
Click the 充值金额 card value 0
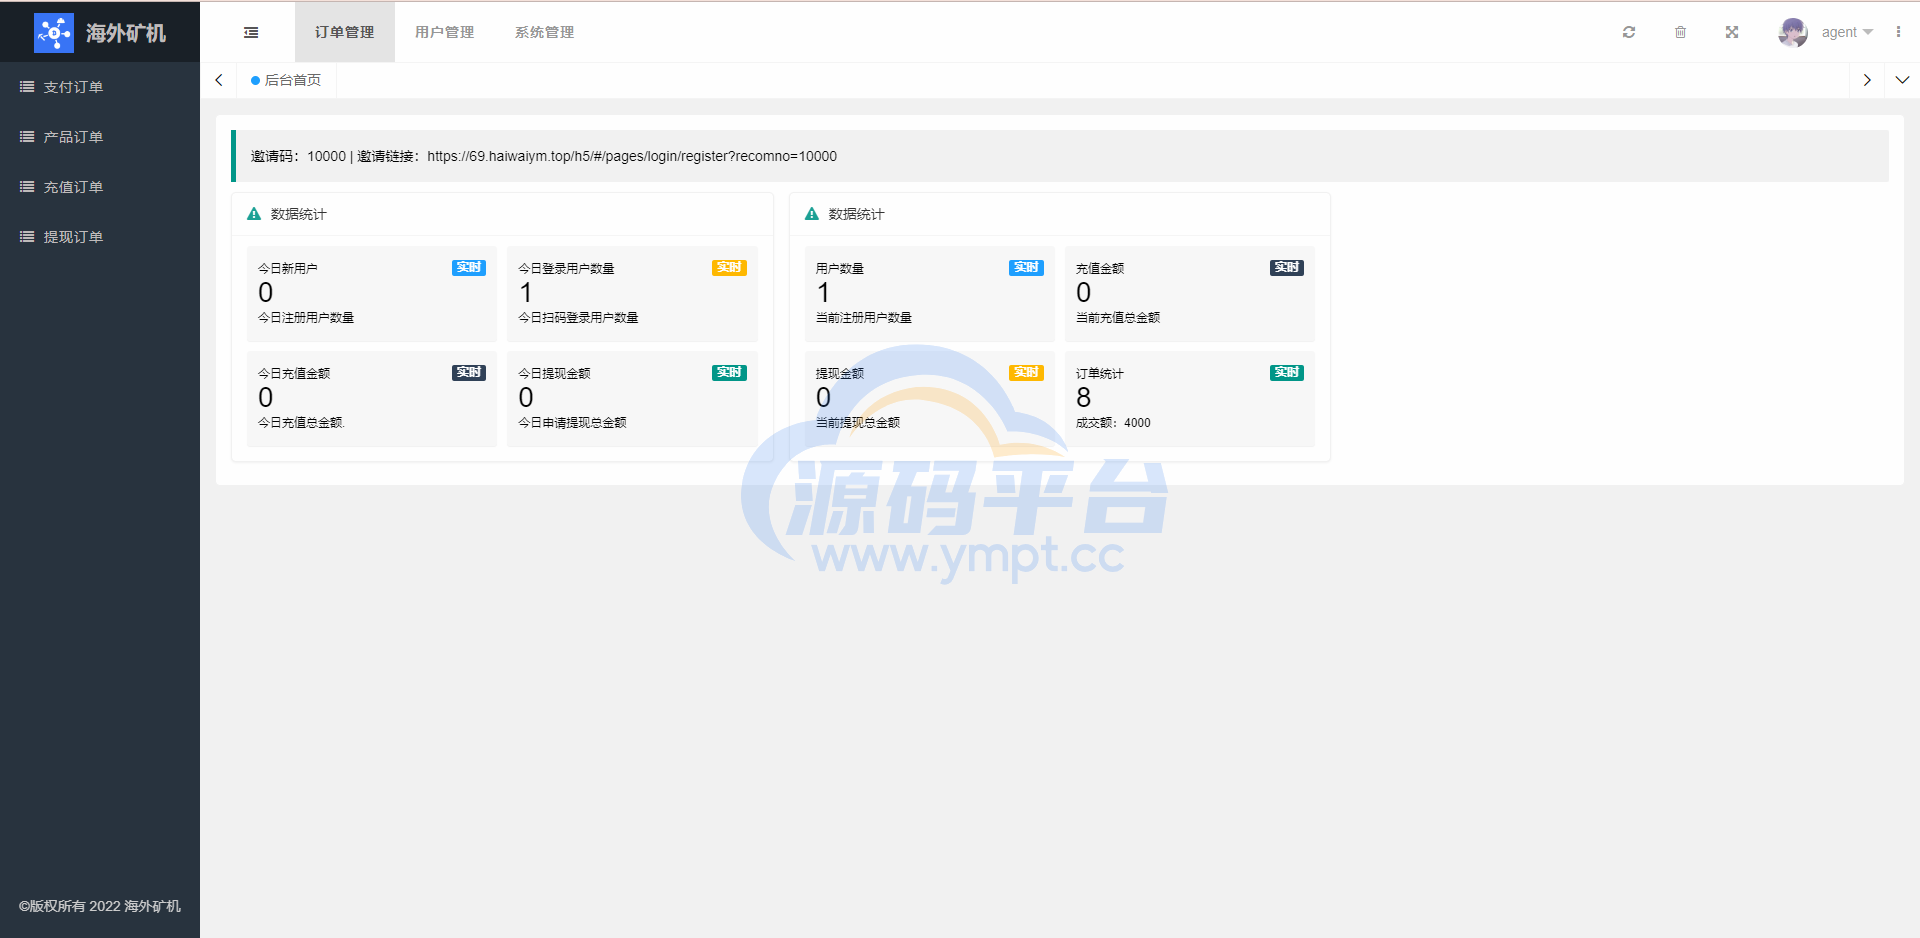(1084, 293)
